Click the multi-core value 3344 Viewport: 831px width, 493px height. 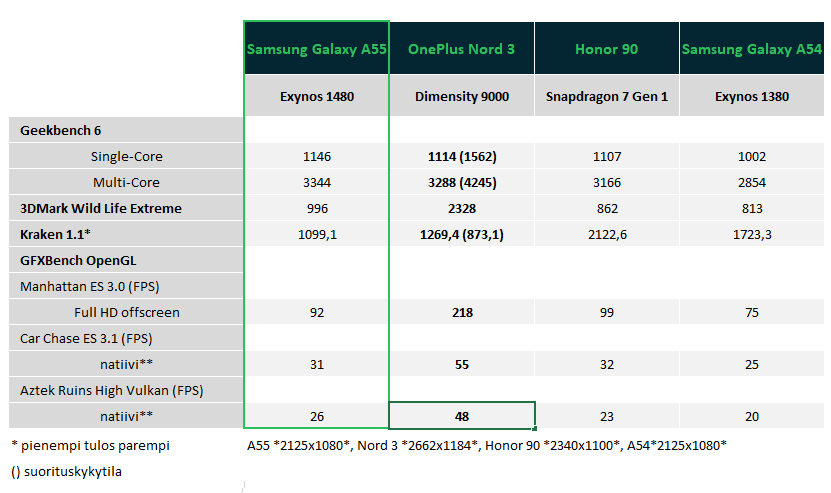click(316, 182)
